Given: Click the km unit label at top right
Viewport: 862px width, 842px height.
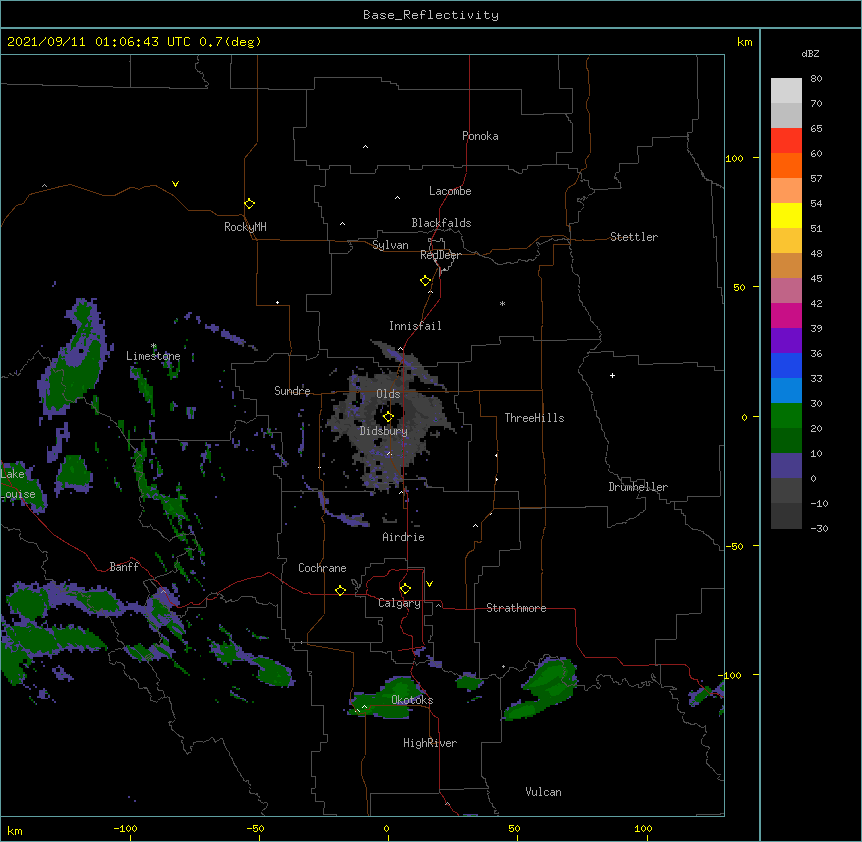Looking at the screenshot, I should click(744, 42).
